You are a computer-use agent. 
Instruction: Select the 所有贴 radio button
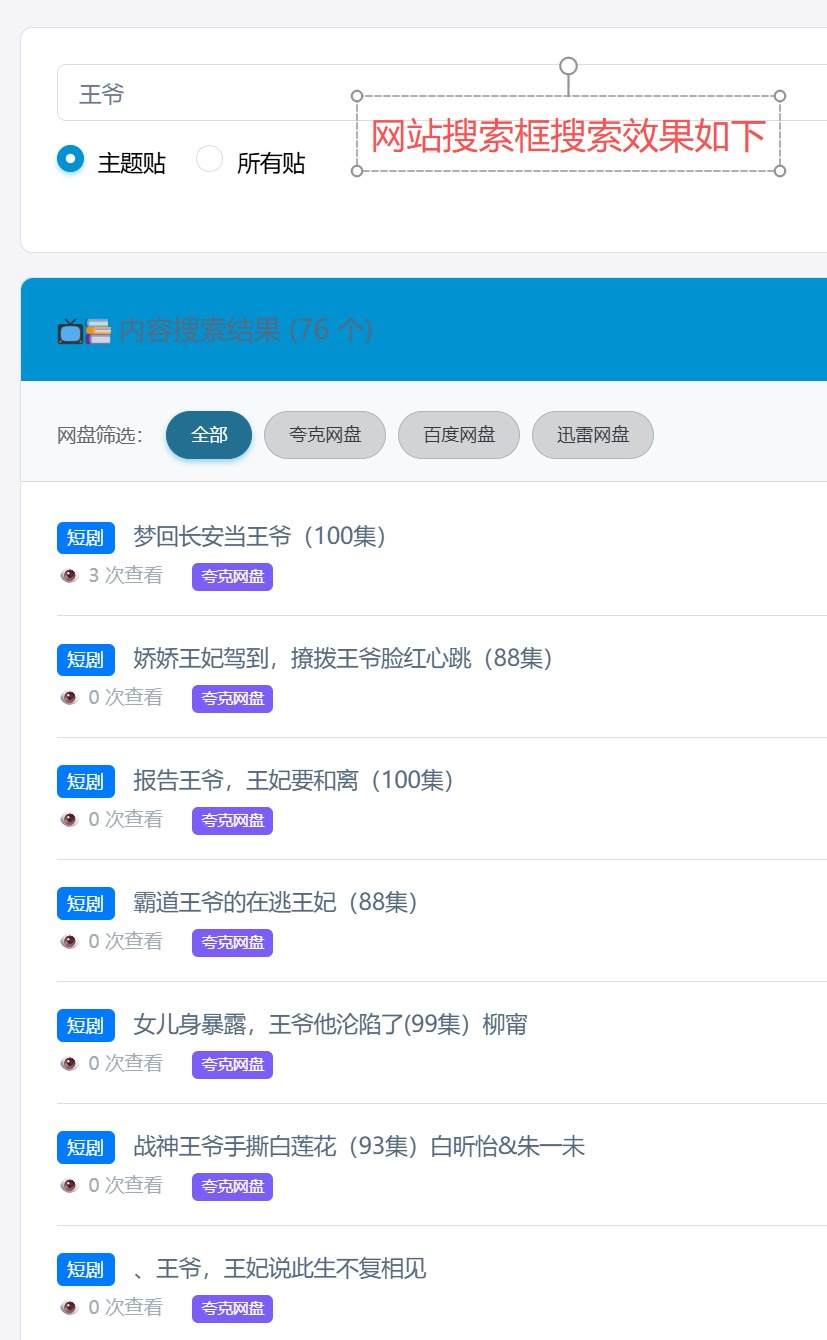209,159
